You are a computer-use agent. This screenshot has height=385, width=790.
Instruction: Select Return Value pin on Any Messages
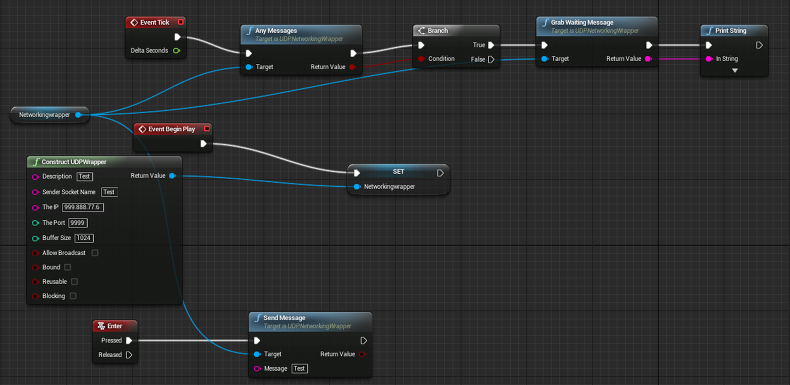pos(352,67)
